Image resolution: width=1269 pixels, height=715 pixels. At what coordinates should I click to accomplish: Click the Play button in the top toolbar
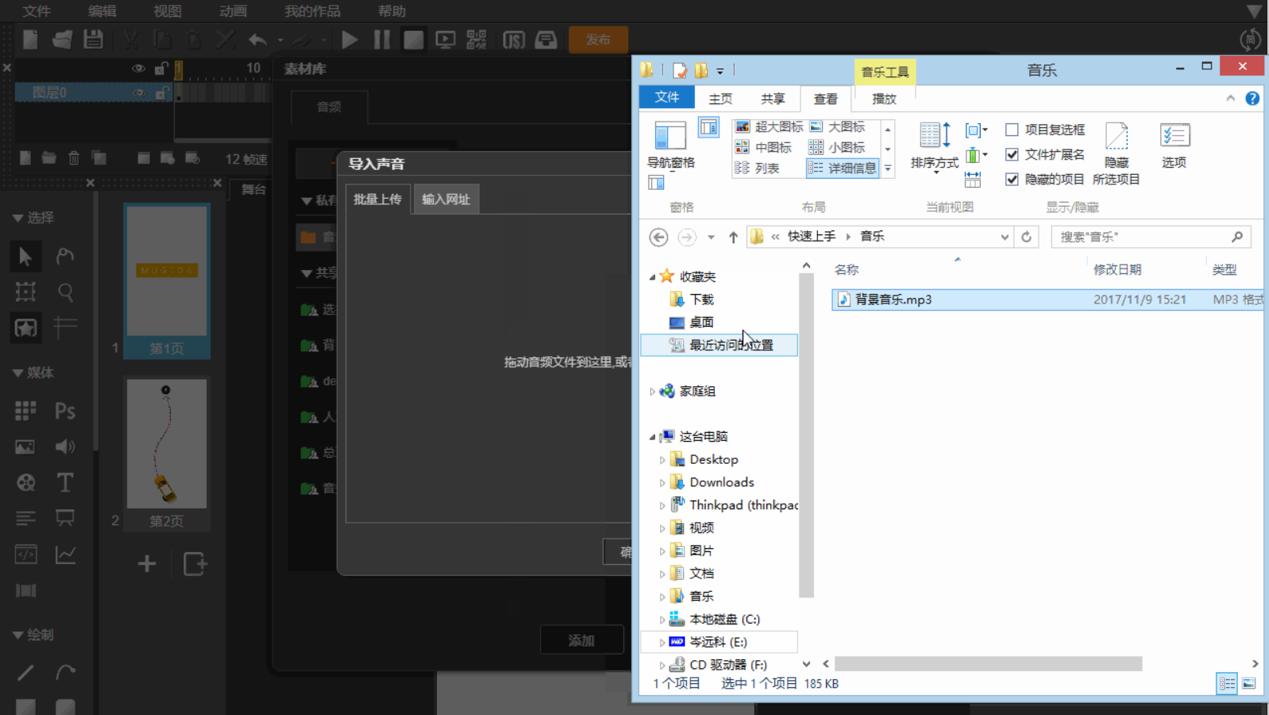point(349,40)
